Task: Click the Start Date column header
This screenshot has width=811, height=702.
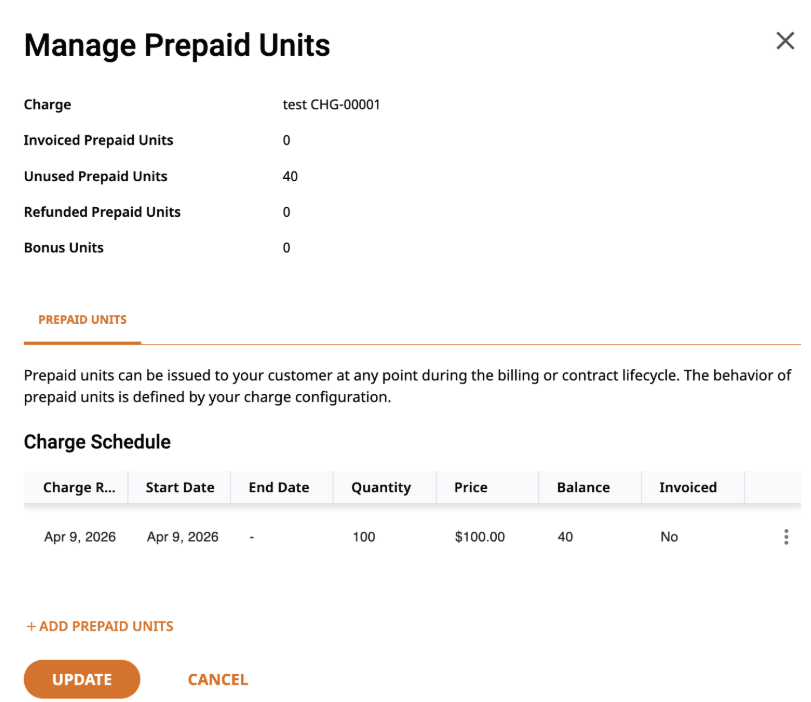Action: click(x=179, y=487)
